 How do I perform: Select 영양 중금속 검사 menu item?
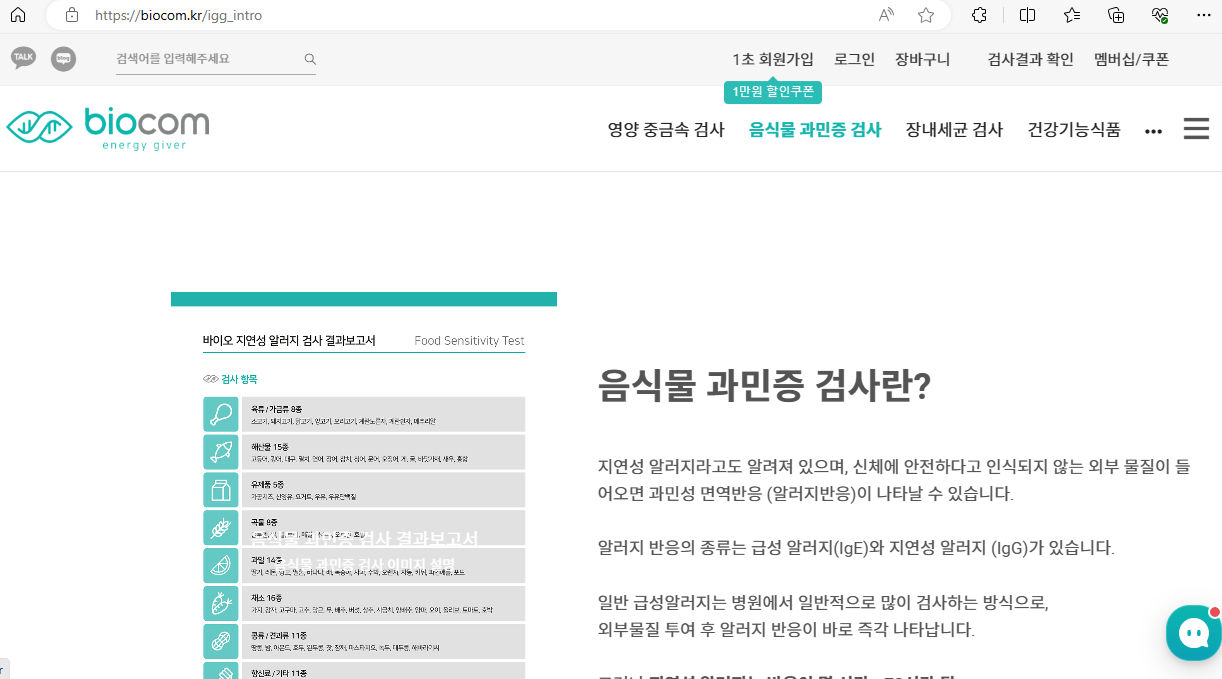click(x=666, y=129)
